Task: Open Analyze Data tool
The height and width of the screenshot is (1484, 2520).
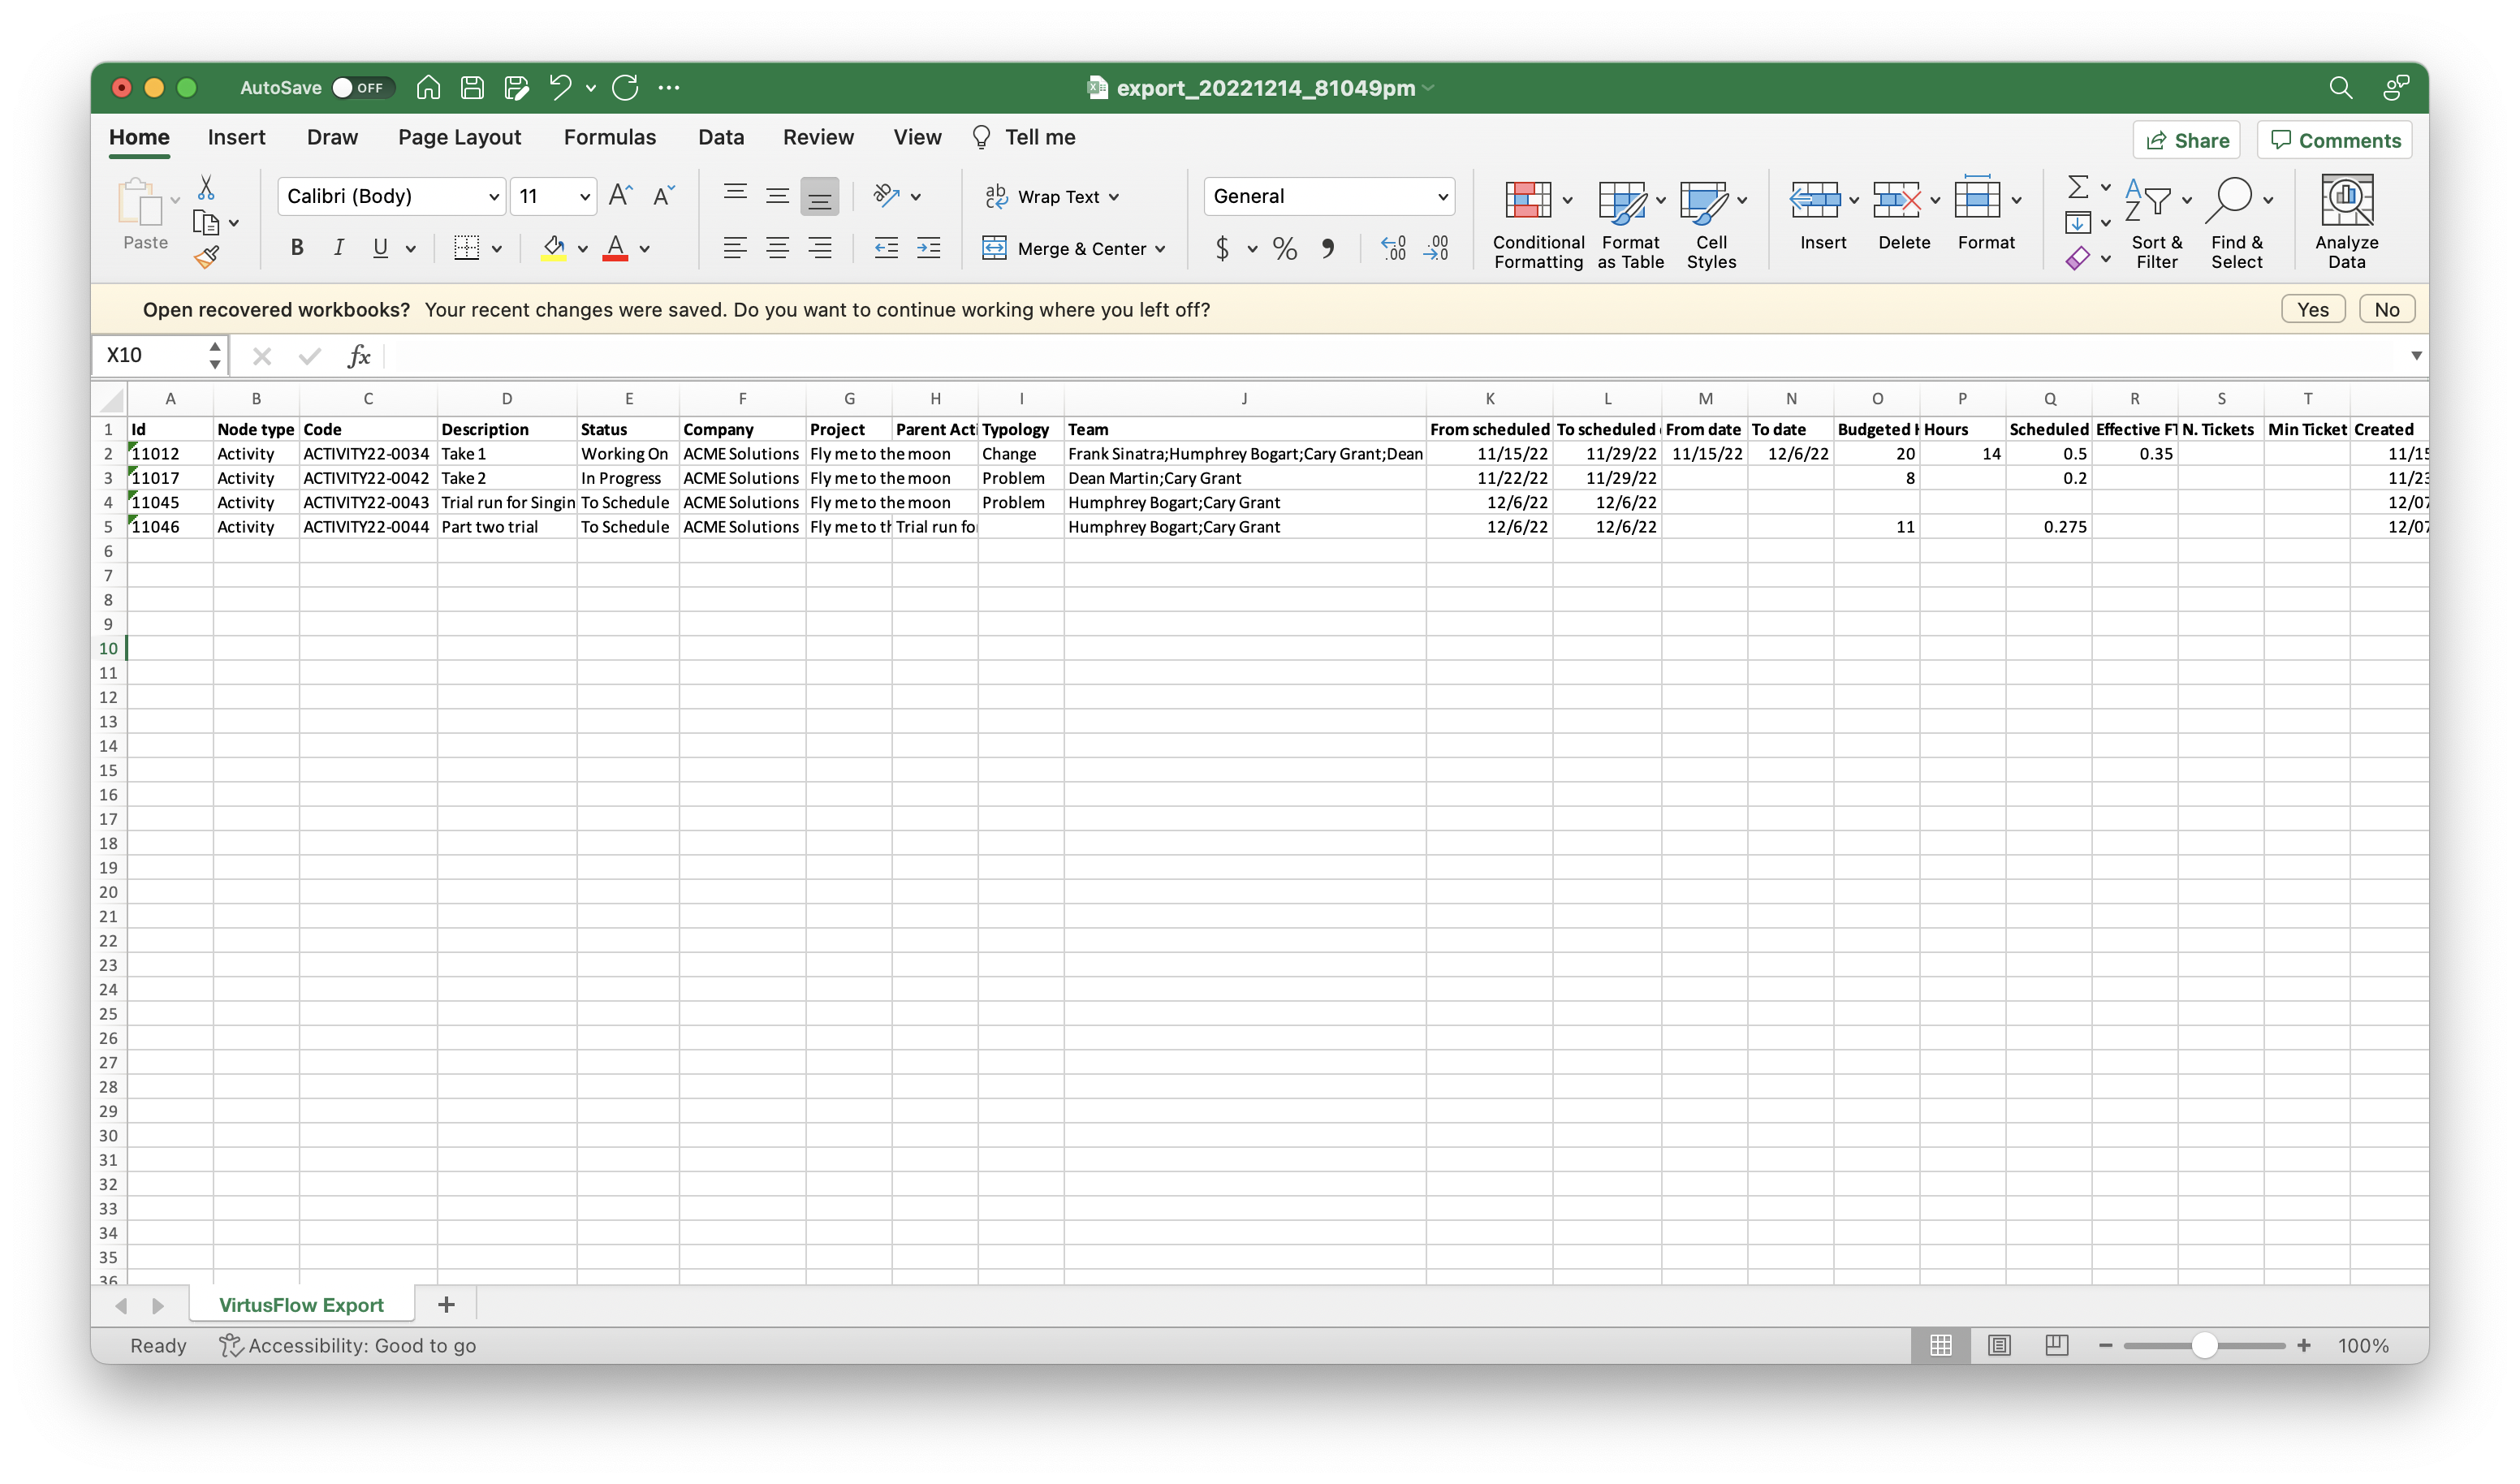Action: [2346, 222]
